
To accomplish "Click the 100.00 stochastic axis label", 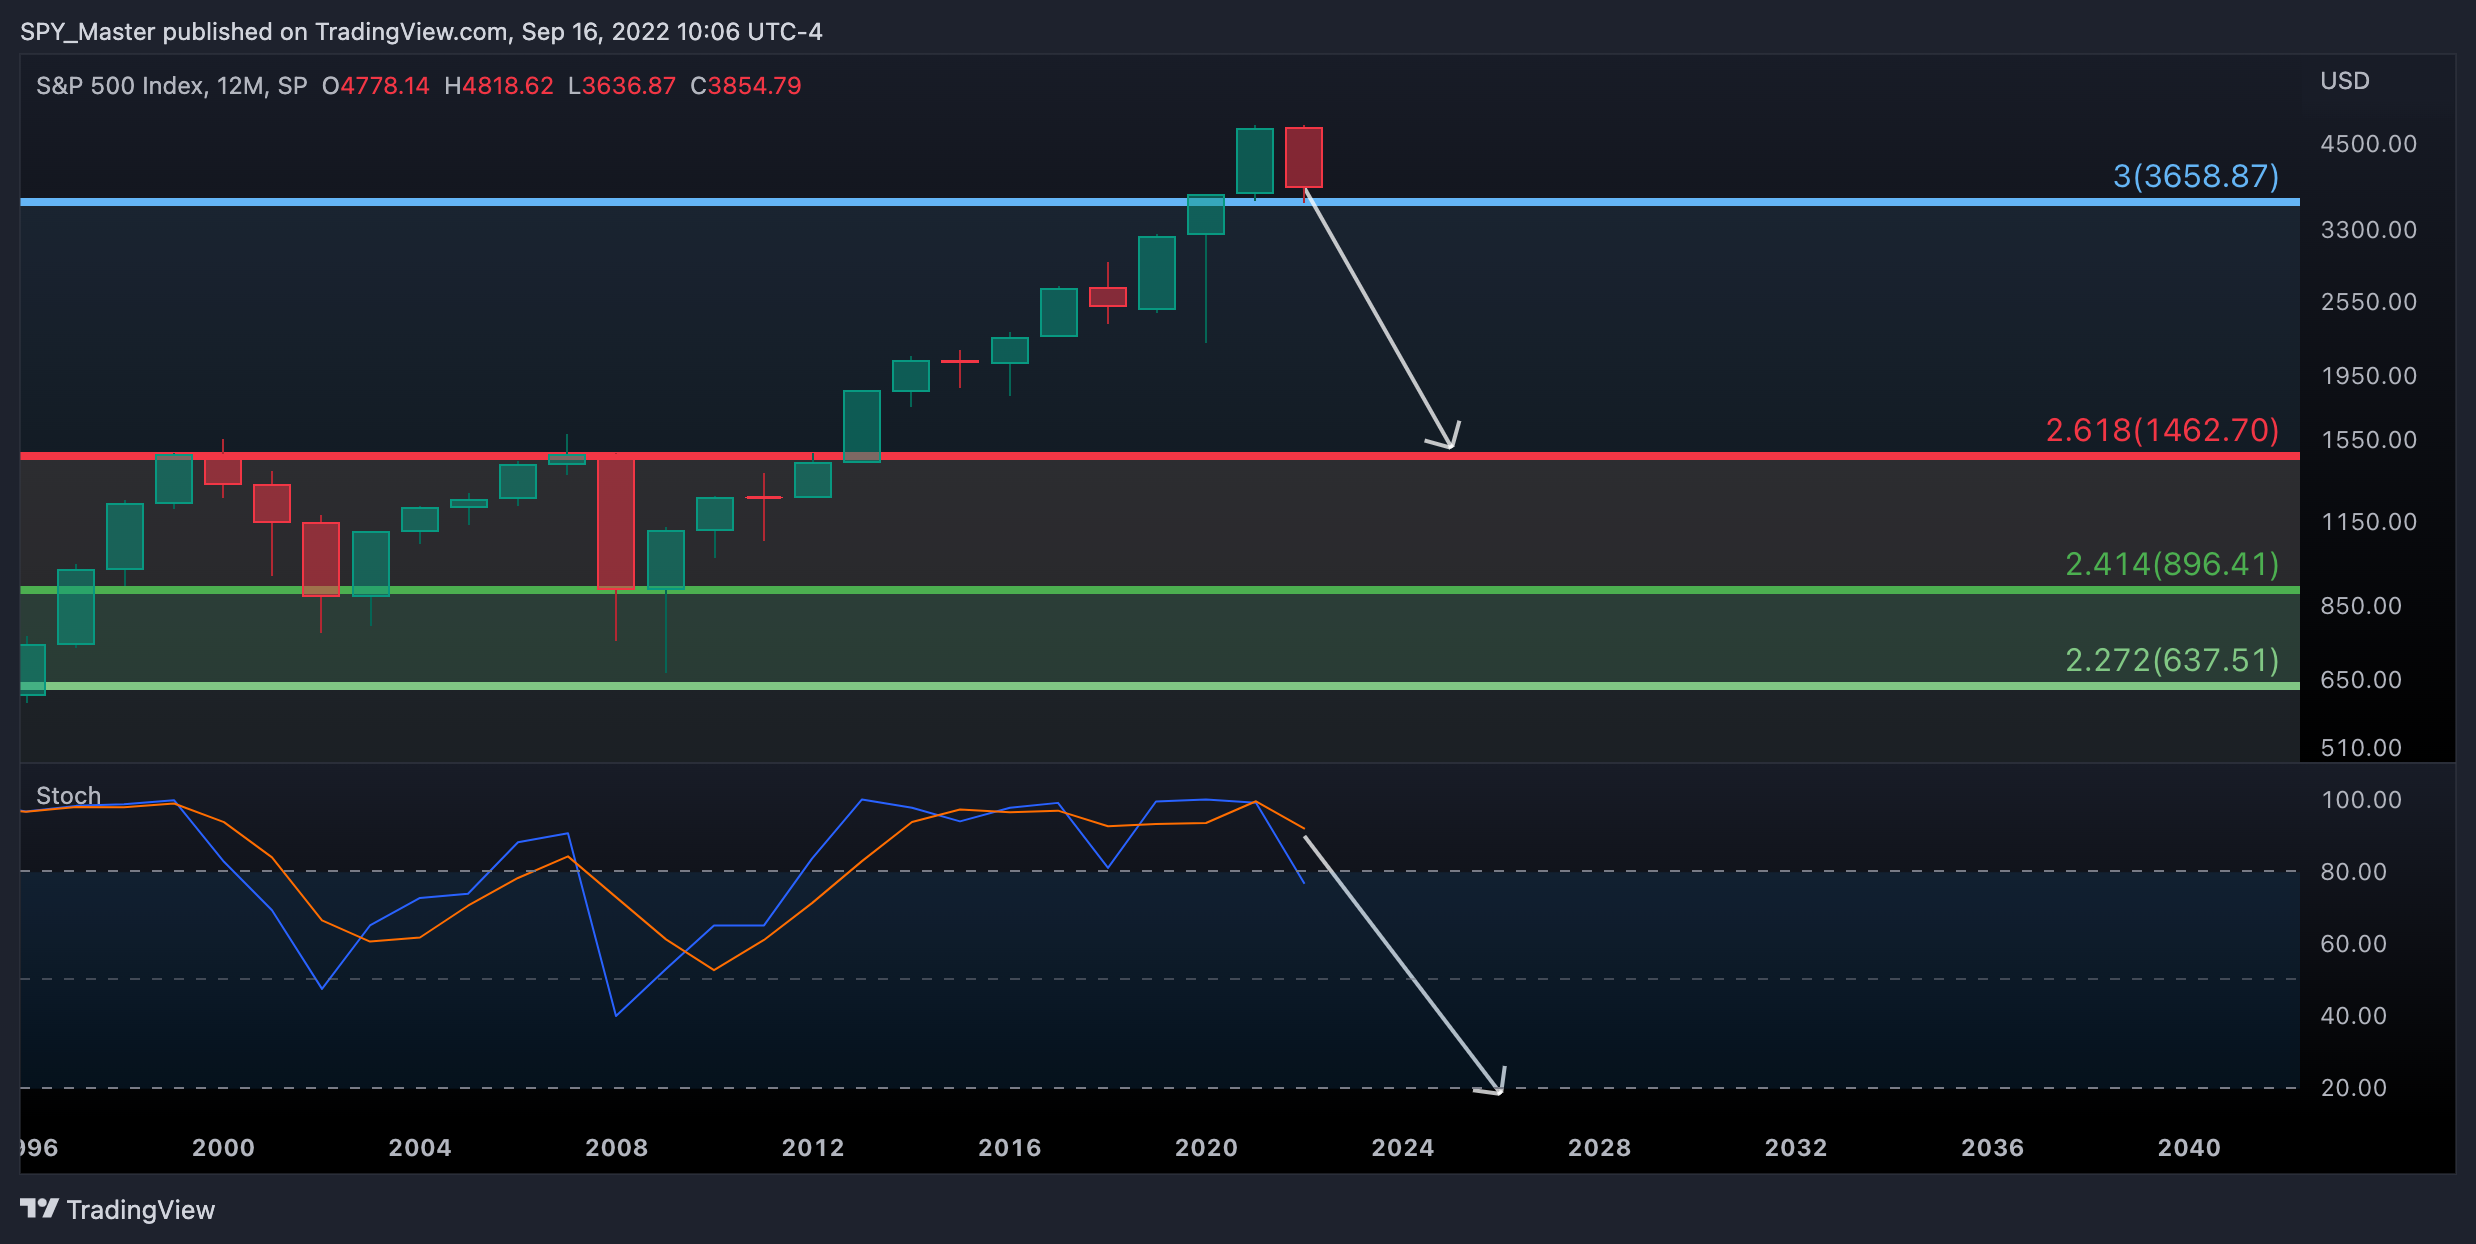I will click(x=2361, y=800).
